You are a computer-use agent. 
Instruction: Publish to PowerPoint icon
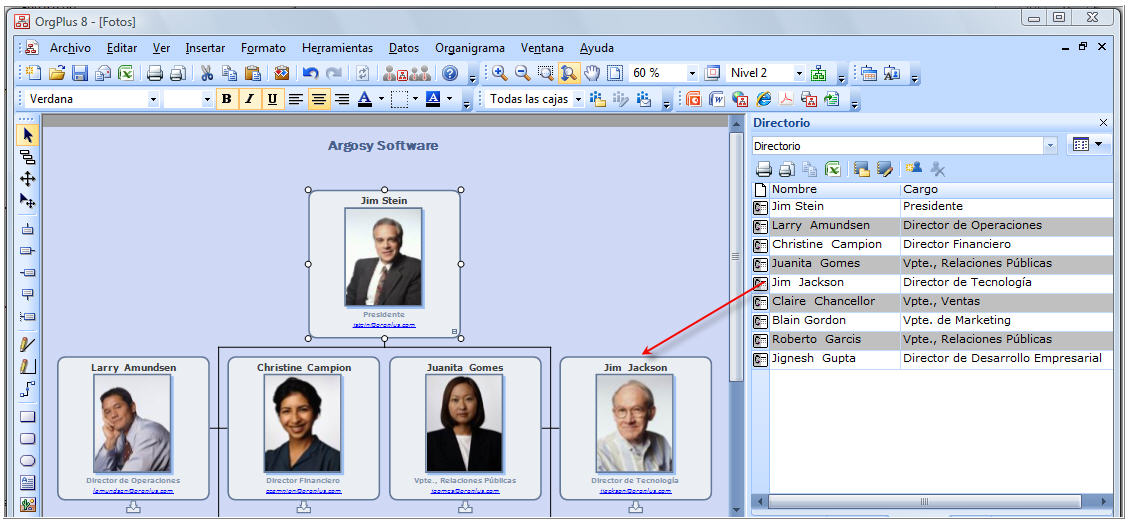coord(694,99)
